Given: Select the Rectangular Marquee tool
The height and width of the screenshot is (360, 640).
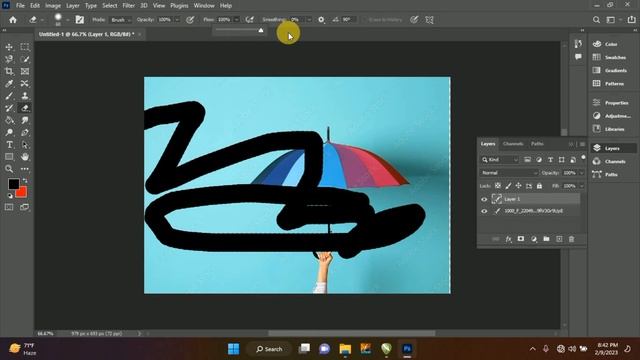Looking at the screenshot, I should click(25, 47).
